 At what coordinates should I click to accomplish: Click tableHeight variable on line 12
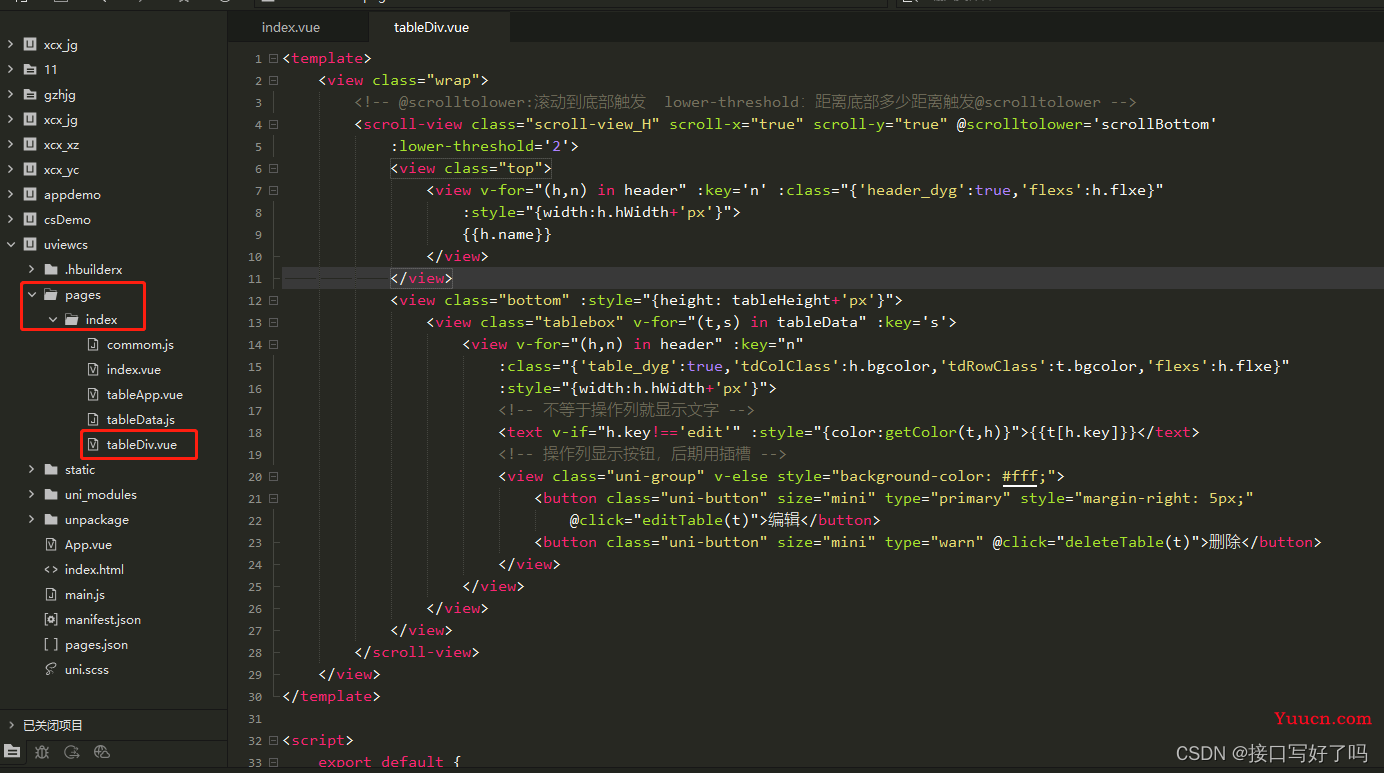coord(781,301)
